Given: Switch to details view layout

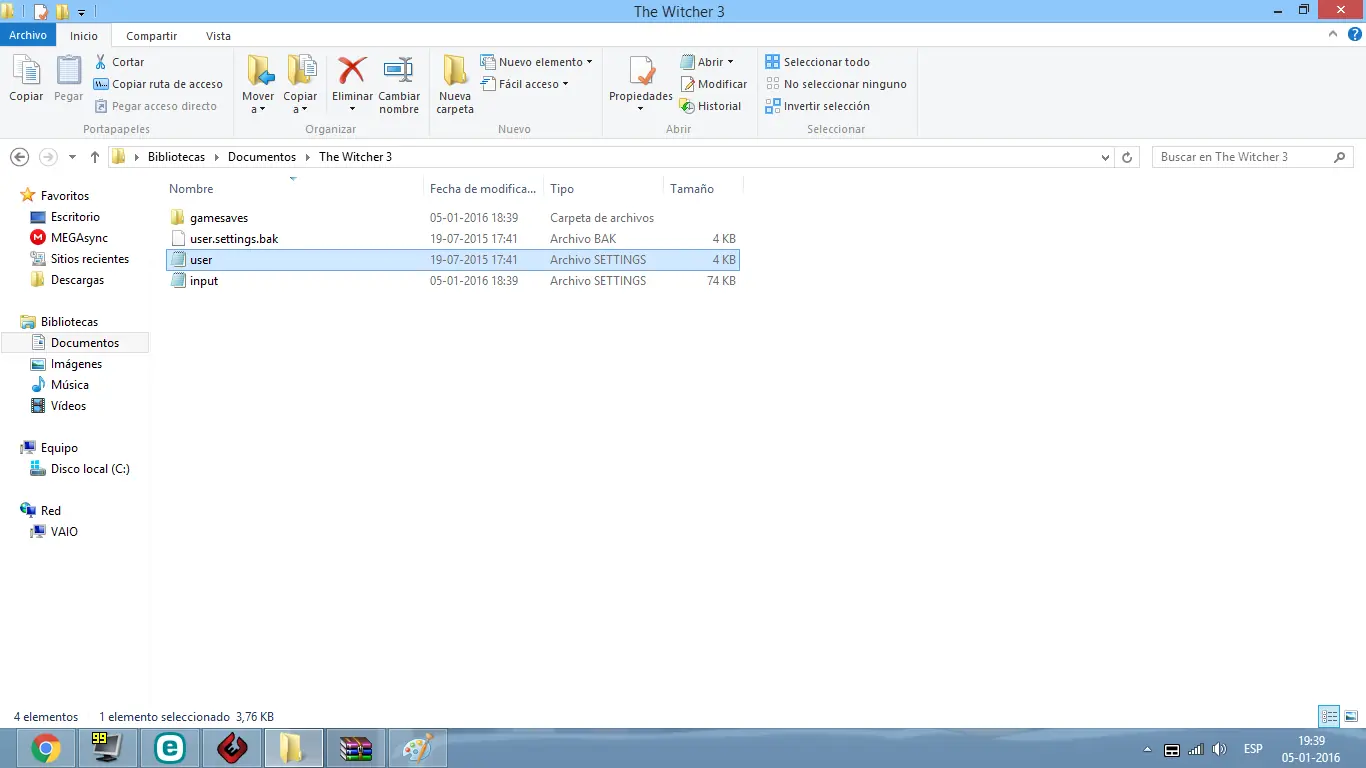Looking at the screenshot, I should click(x=1329, y=716).
